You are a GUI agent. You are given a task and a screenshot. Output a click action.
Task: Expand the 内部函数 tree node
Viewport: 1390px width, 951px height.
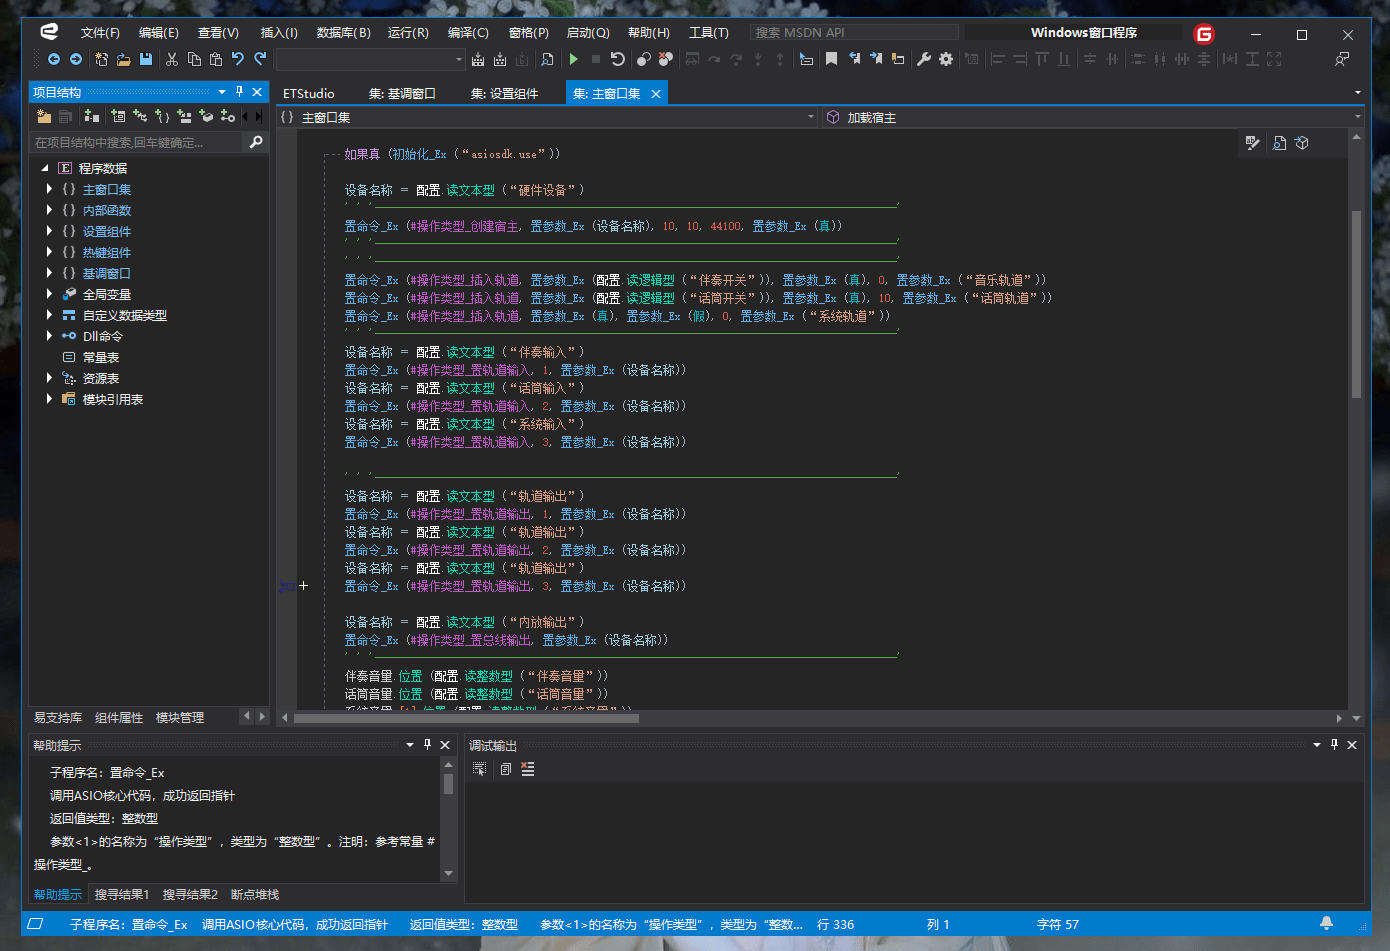pyautogui.click(x=49, y=210)
